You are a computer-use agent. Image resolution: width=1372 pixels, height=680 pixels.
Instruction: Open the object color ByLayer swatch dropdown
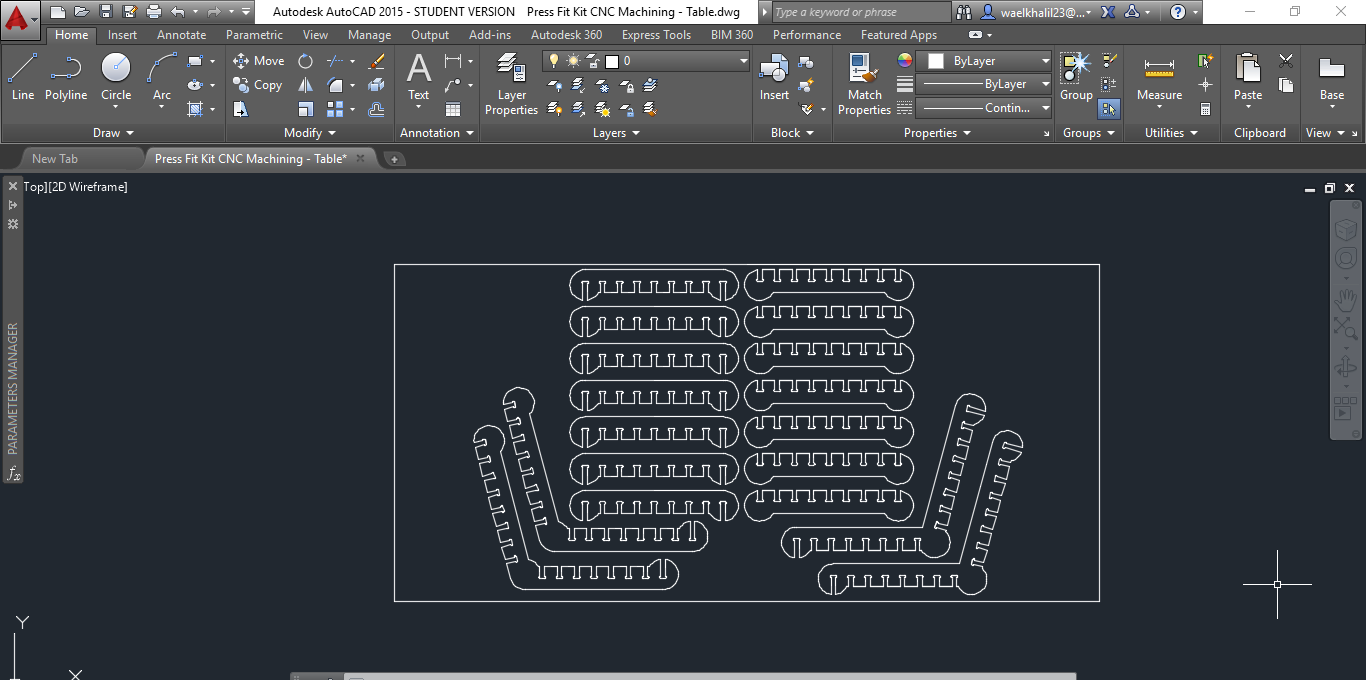point(985,61)
